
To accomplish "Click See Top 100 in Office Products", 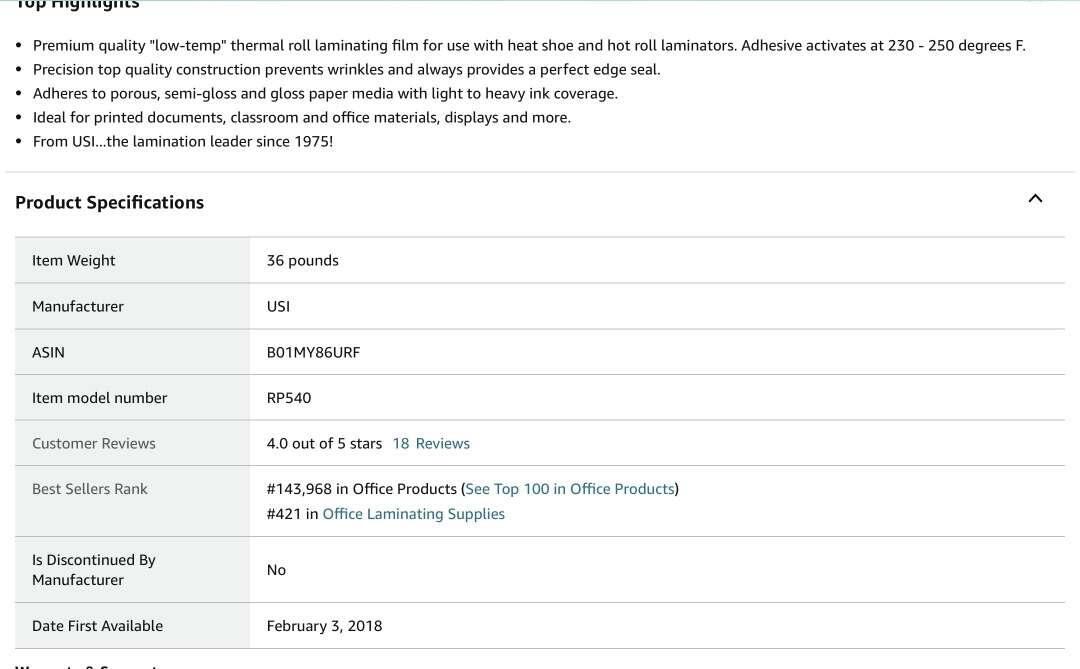I will point(570,489).
